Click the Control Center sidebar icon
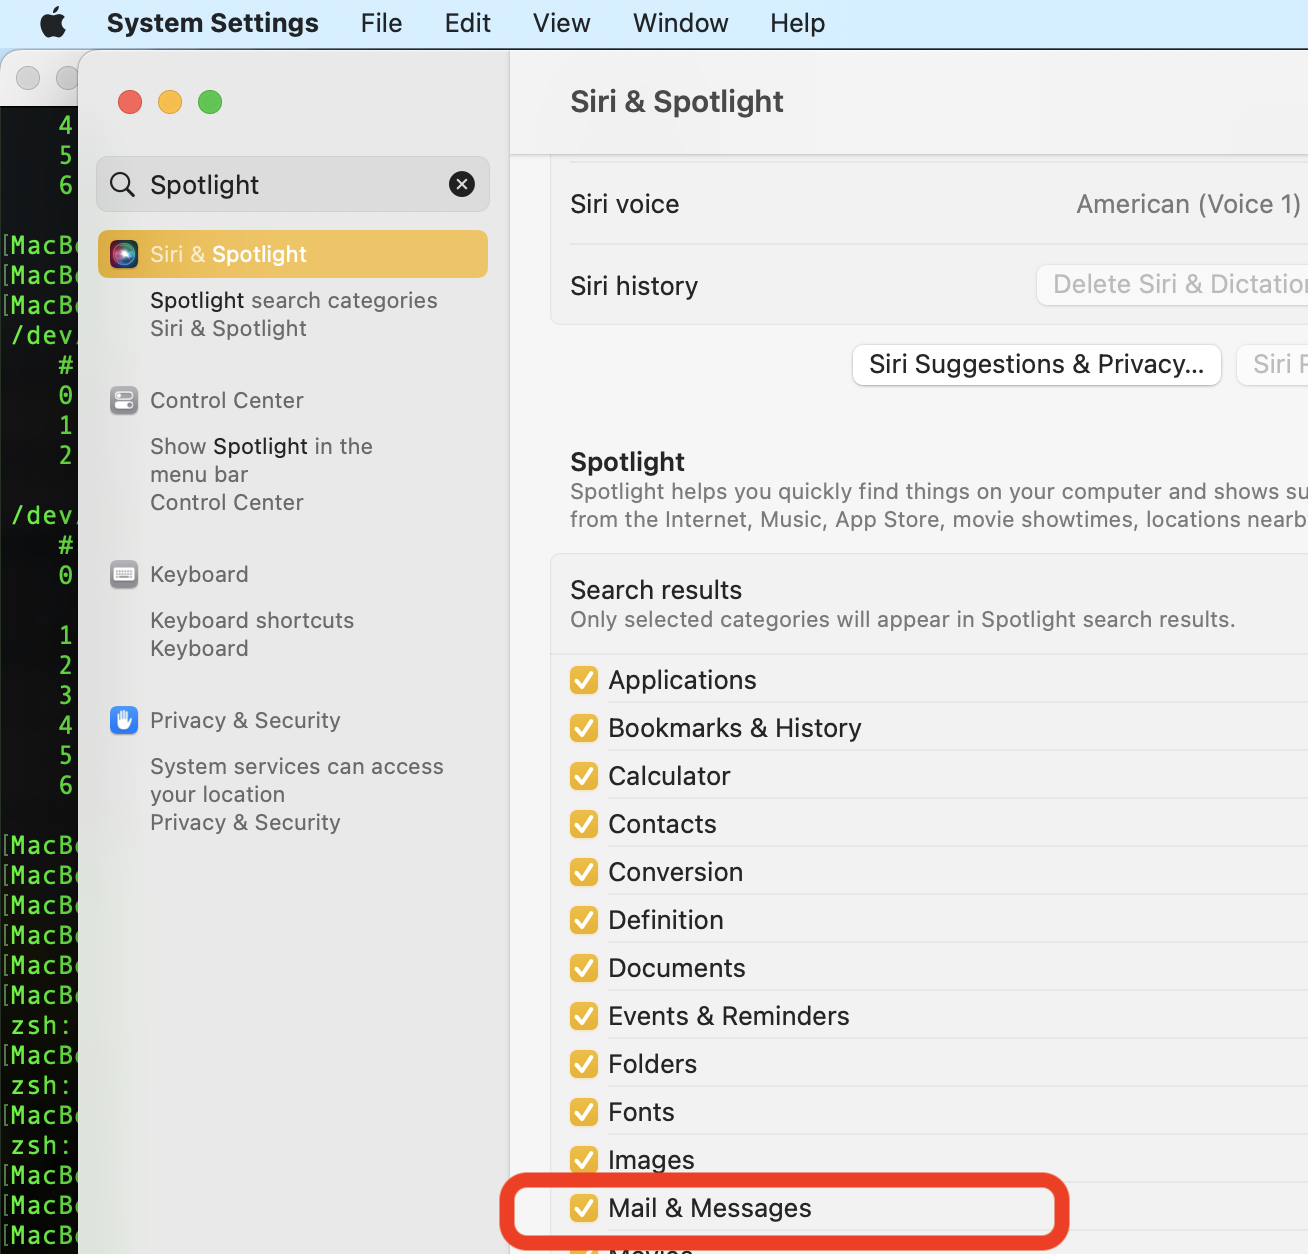This screenshot has height=1254, width=1308. point(124,400)
